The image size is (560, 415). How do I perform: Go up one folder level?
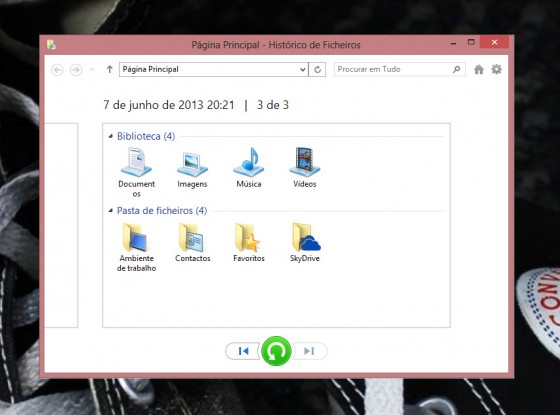point(109,69)
